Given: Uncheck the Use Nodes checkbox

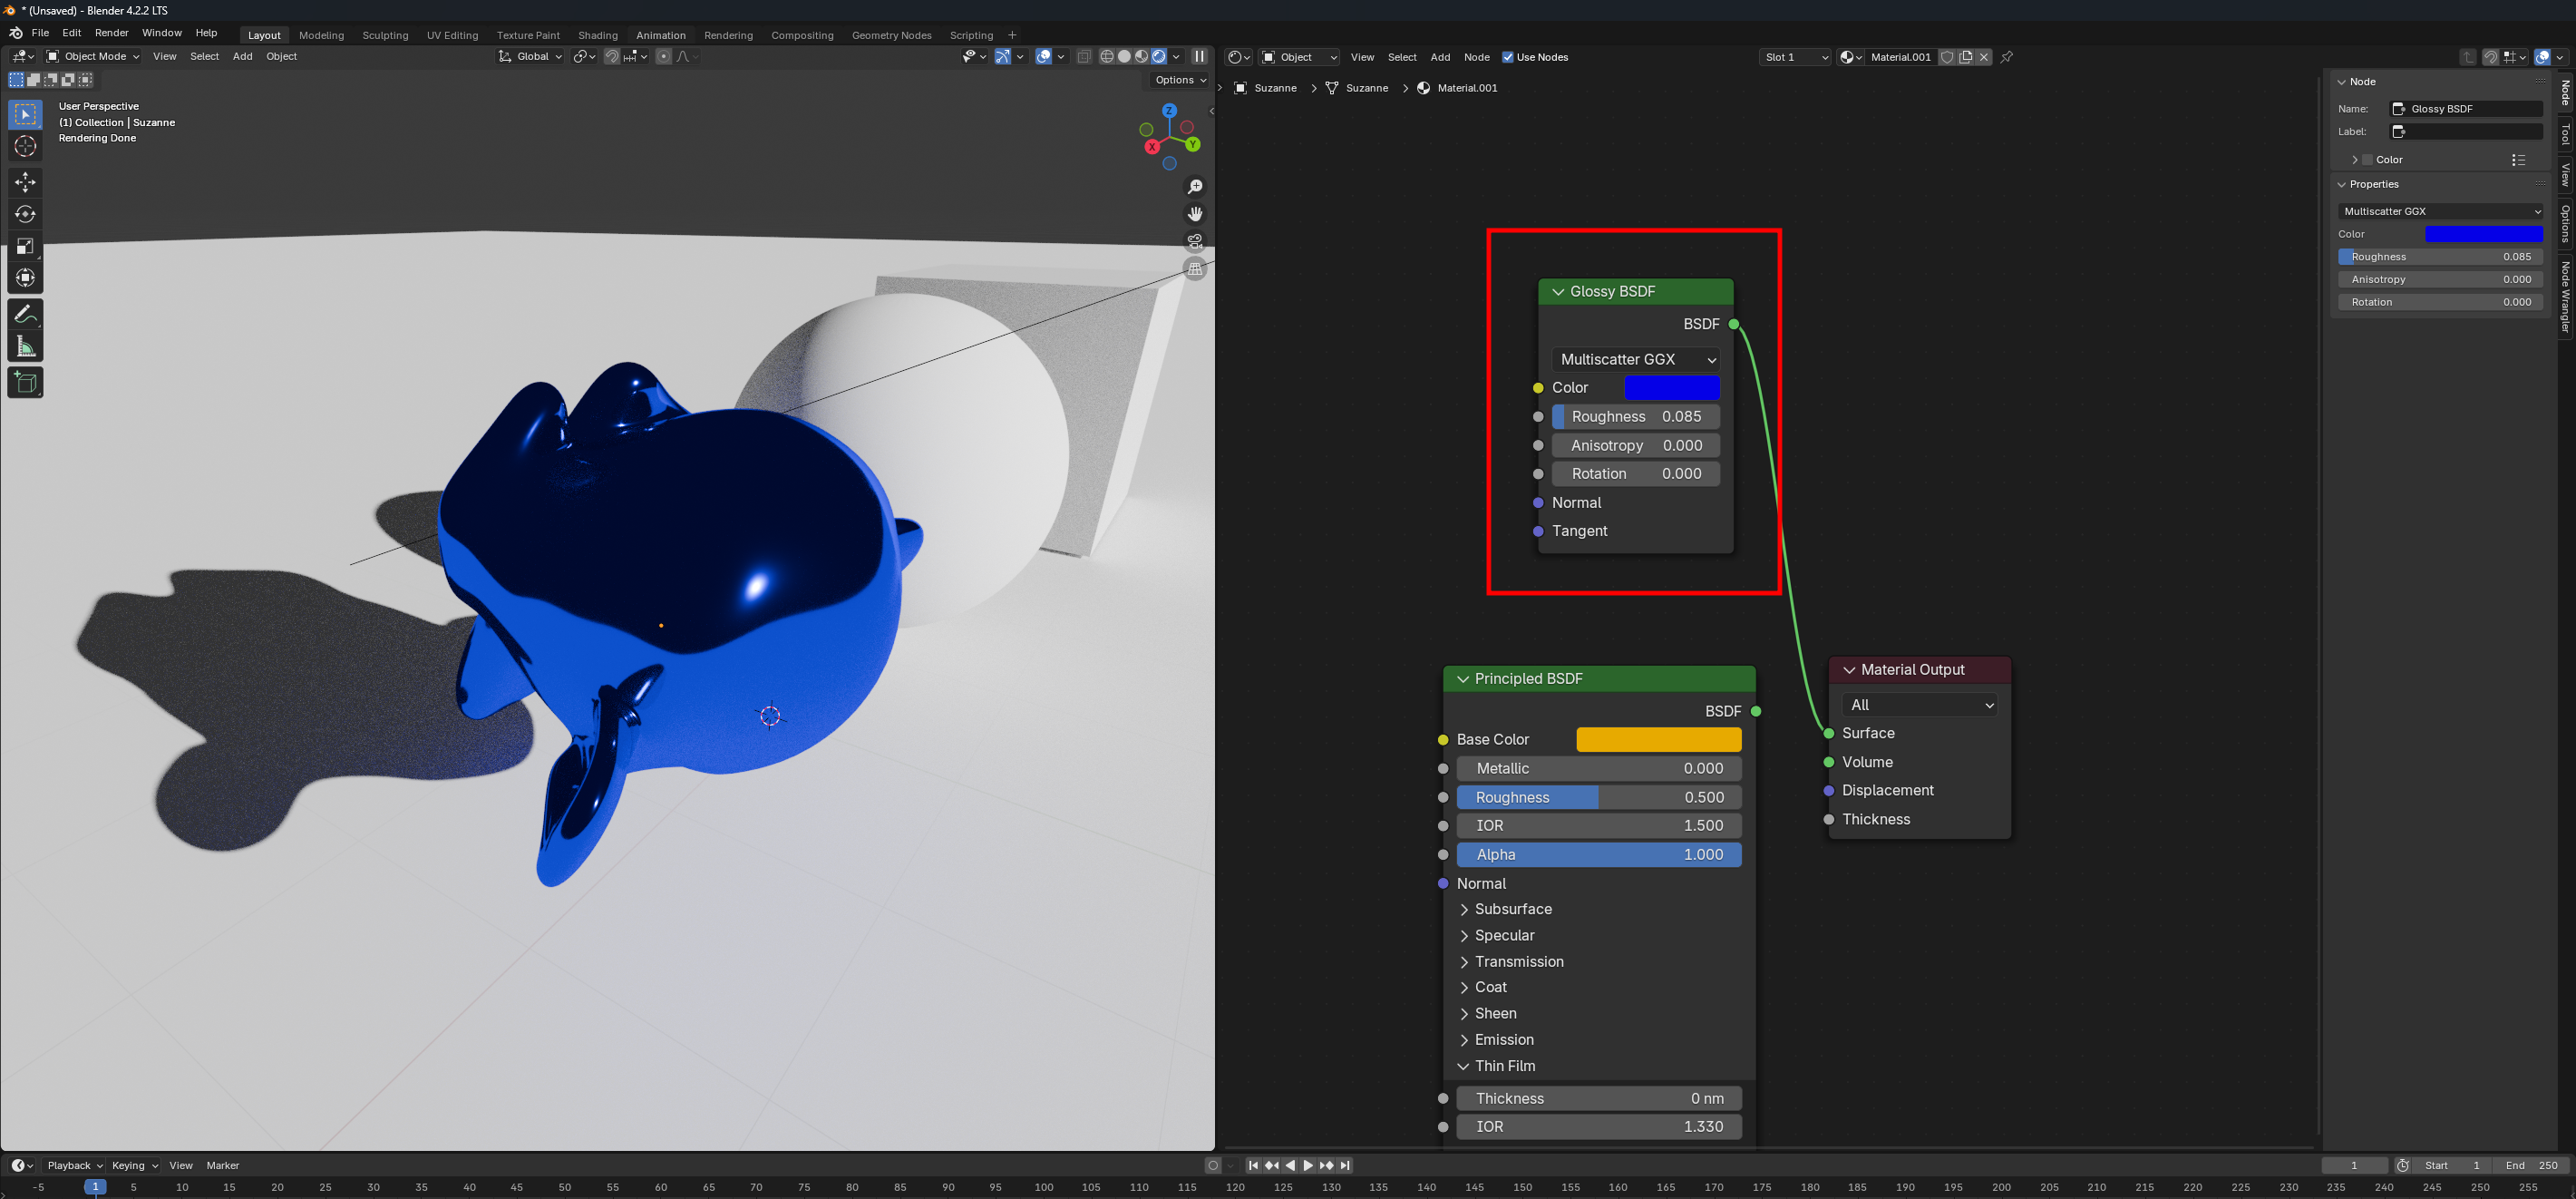Looking at the screenshot, I should 1508,57.
